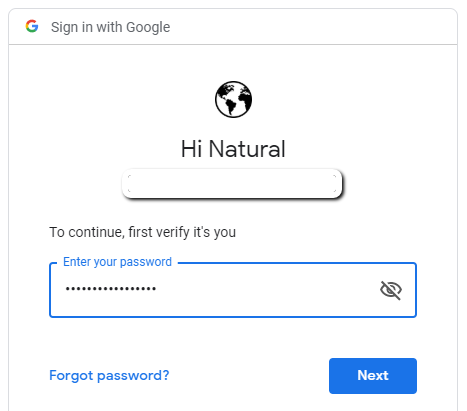
Task: Click the globe profile avatar
Action: coord(233,99)
